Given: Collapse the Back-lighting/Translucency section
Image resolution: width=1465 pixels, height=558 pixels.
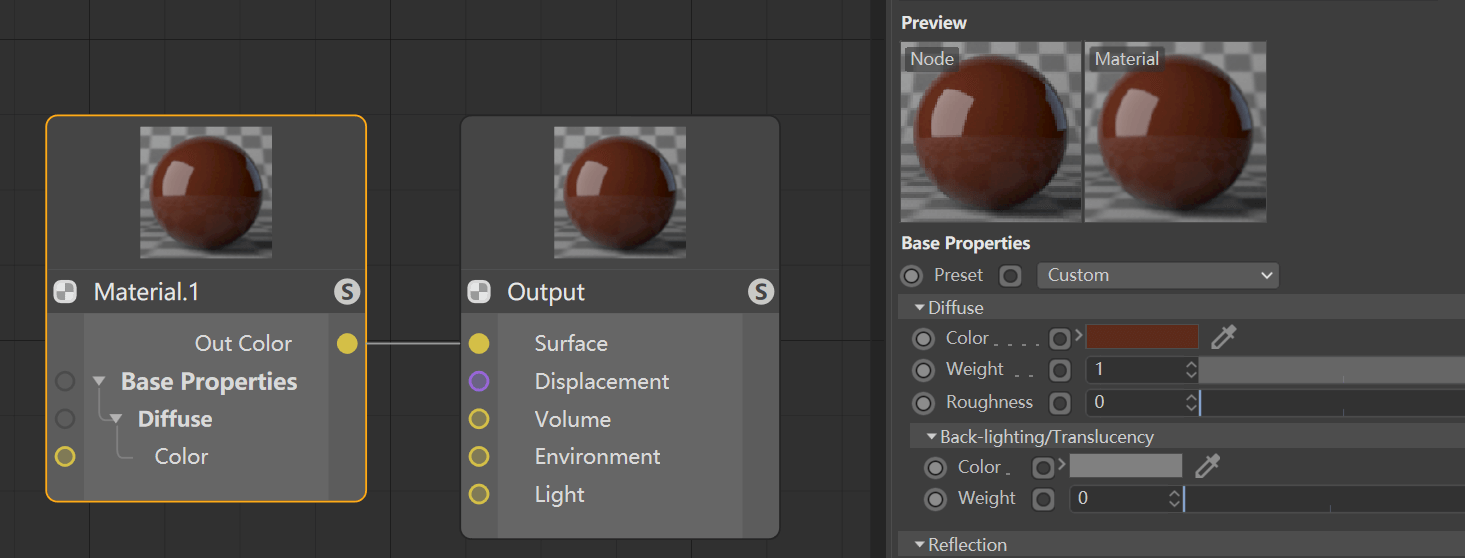Looking at the screenshot, I should click(932, 437).
